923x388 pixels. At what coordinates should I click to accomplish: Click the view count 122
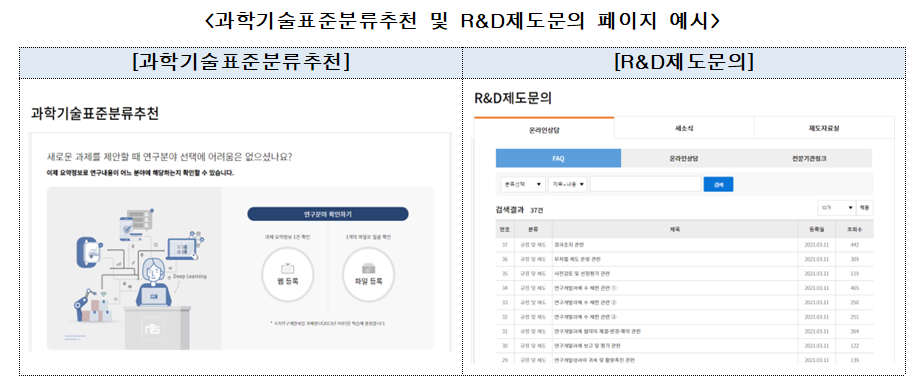pos(855,346)
